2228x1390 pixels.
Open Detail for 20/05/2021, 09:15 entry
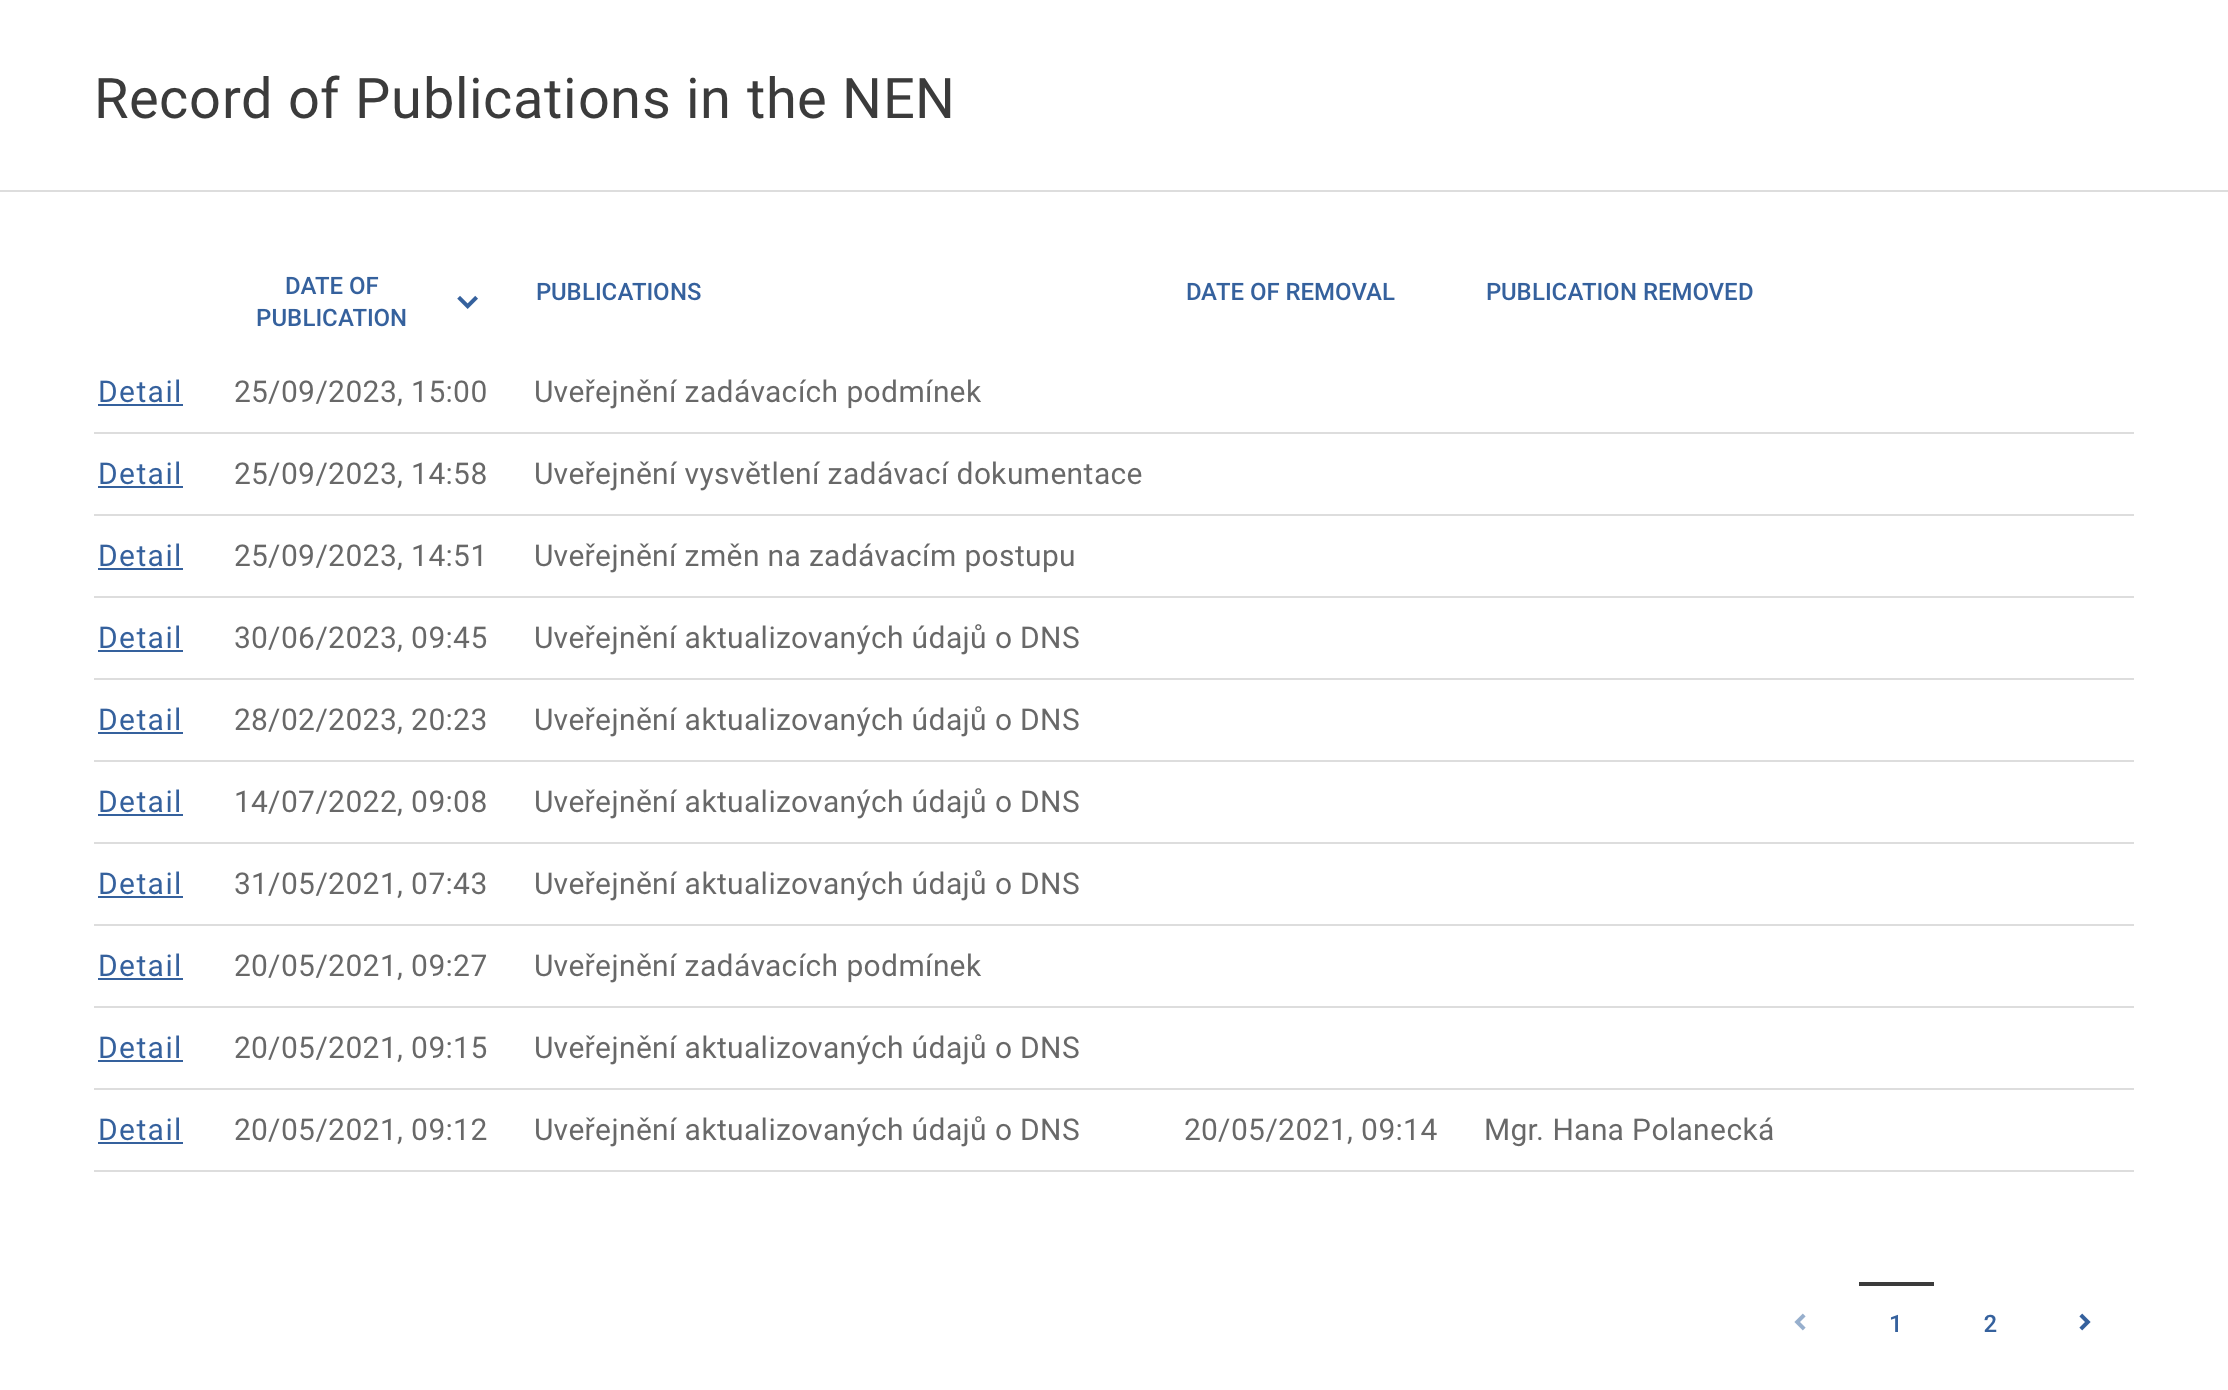point(140,1048)
